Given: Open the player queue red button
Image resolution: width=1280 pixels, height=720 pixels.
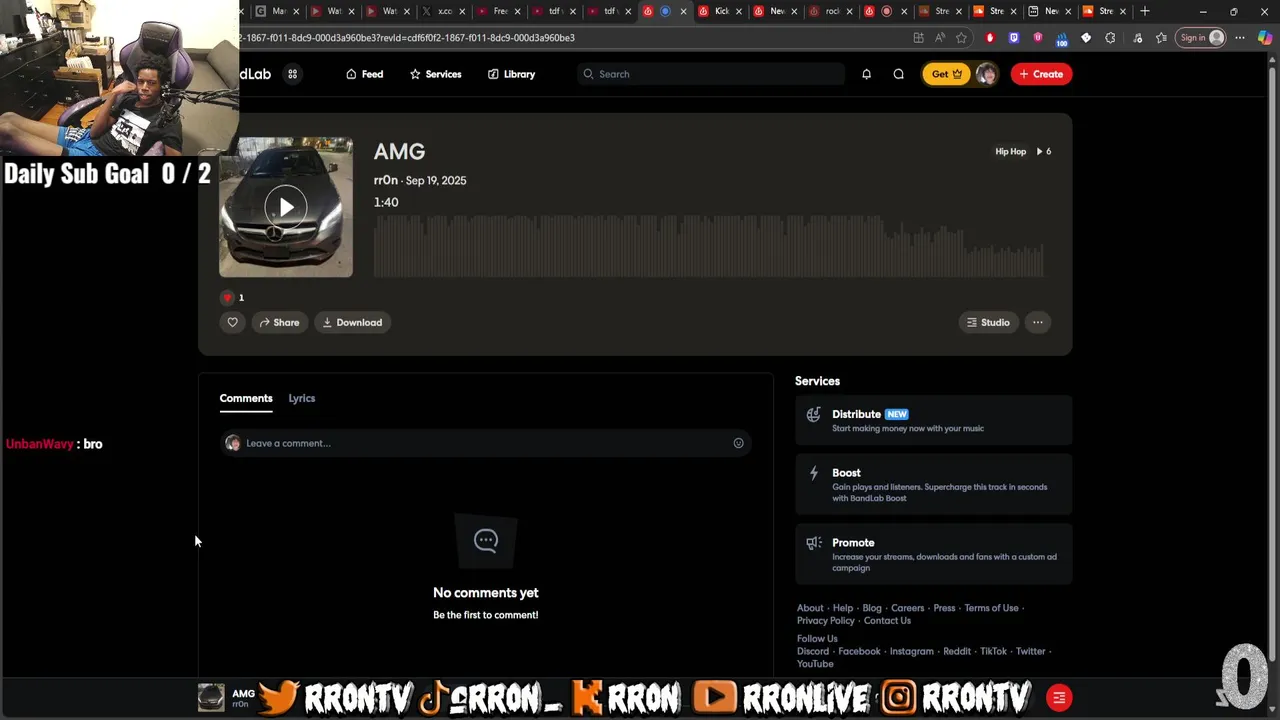Looking at the screenshot, I should (x=1058, y=698).
